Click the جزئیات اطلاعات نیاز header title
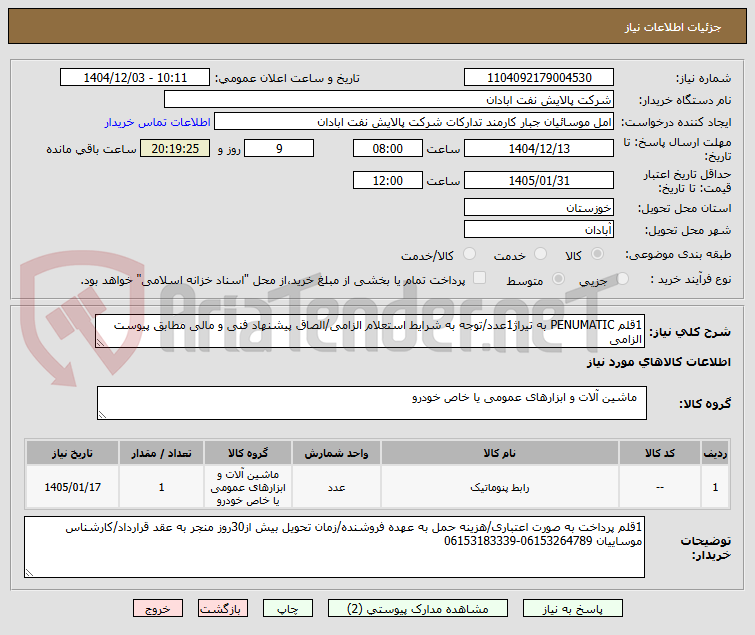Viewport: 755px width, 635px height. point(673,27)
